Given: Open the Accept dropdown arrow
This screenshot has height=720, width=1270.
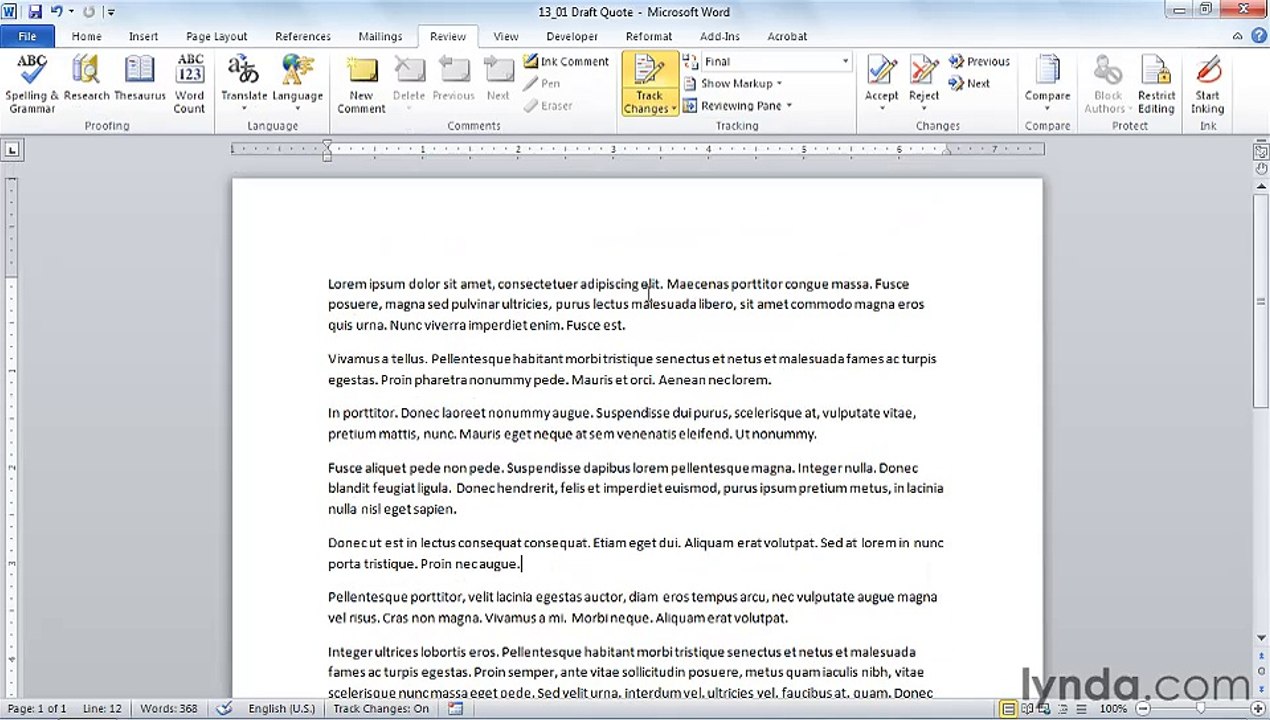Looking at the screenshot, I should coord(881,108).
